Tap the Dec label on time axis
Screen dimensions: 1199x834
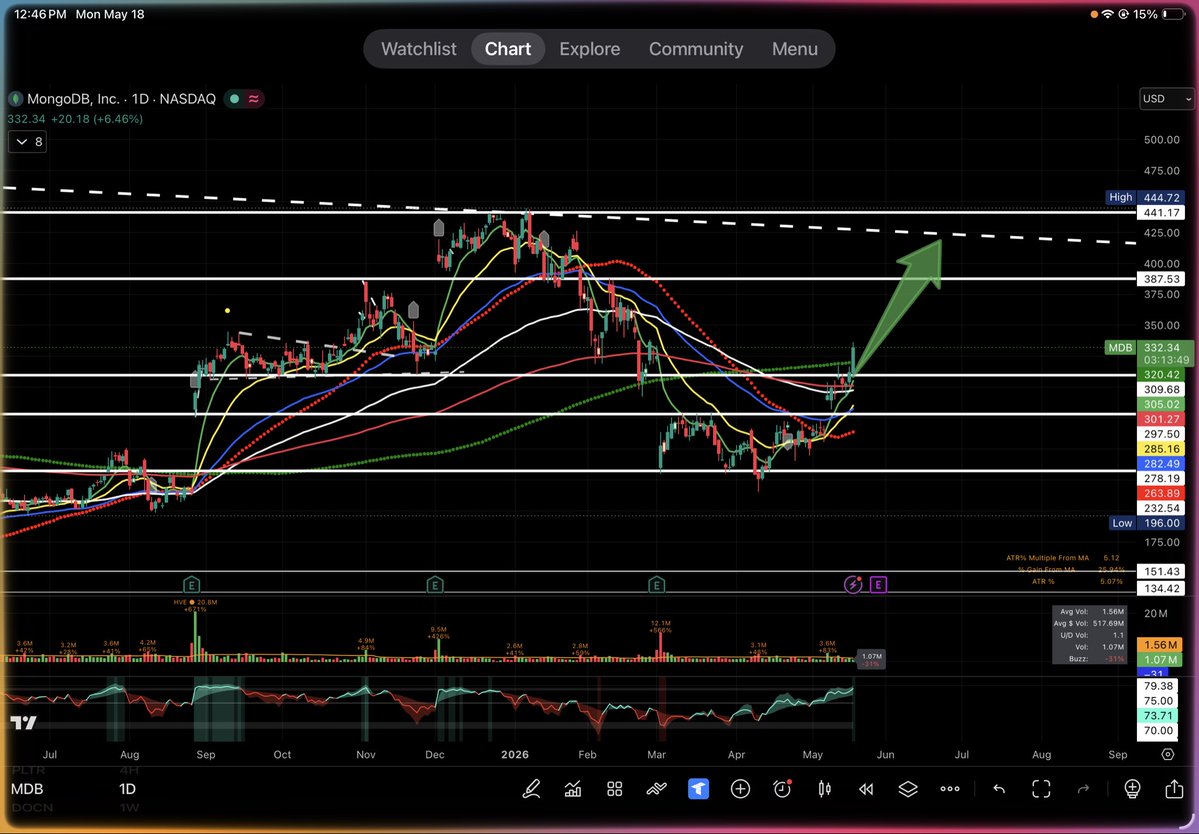(435, 754)
